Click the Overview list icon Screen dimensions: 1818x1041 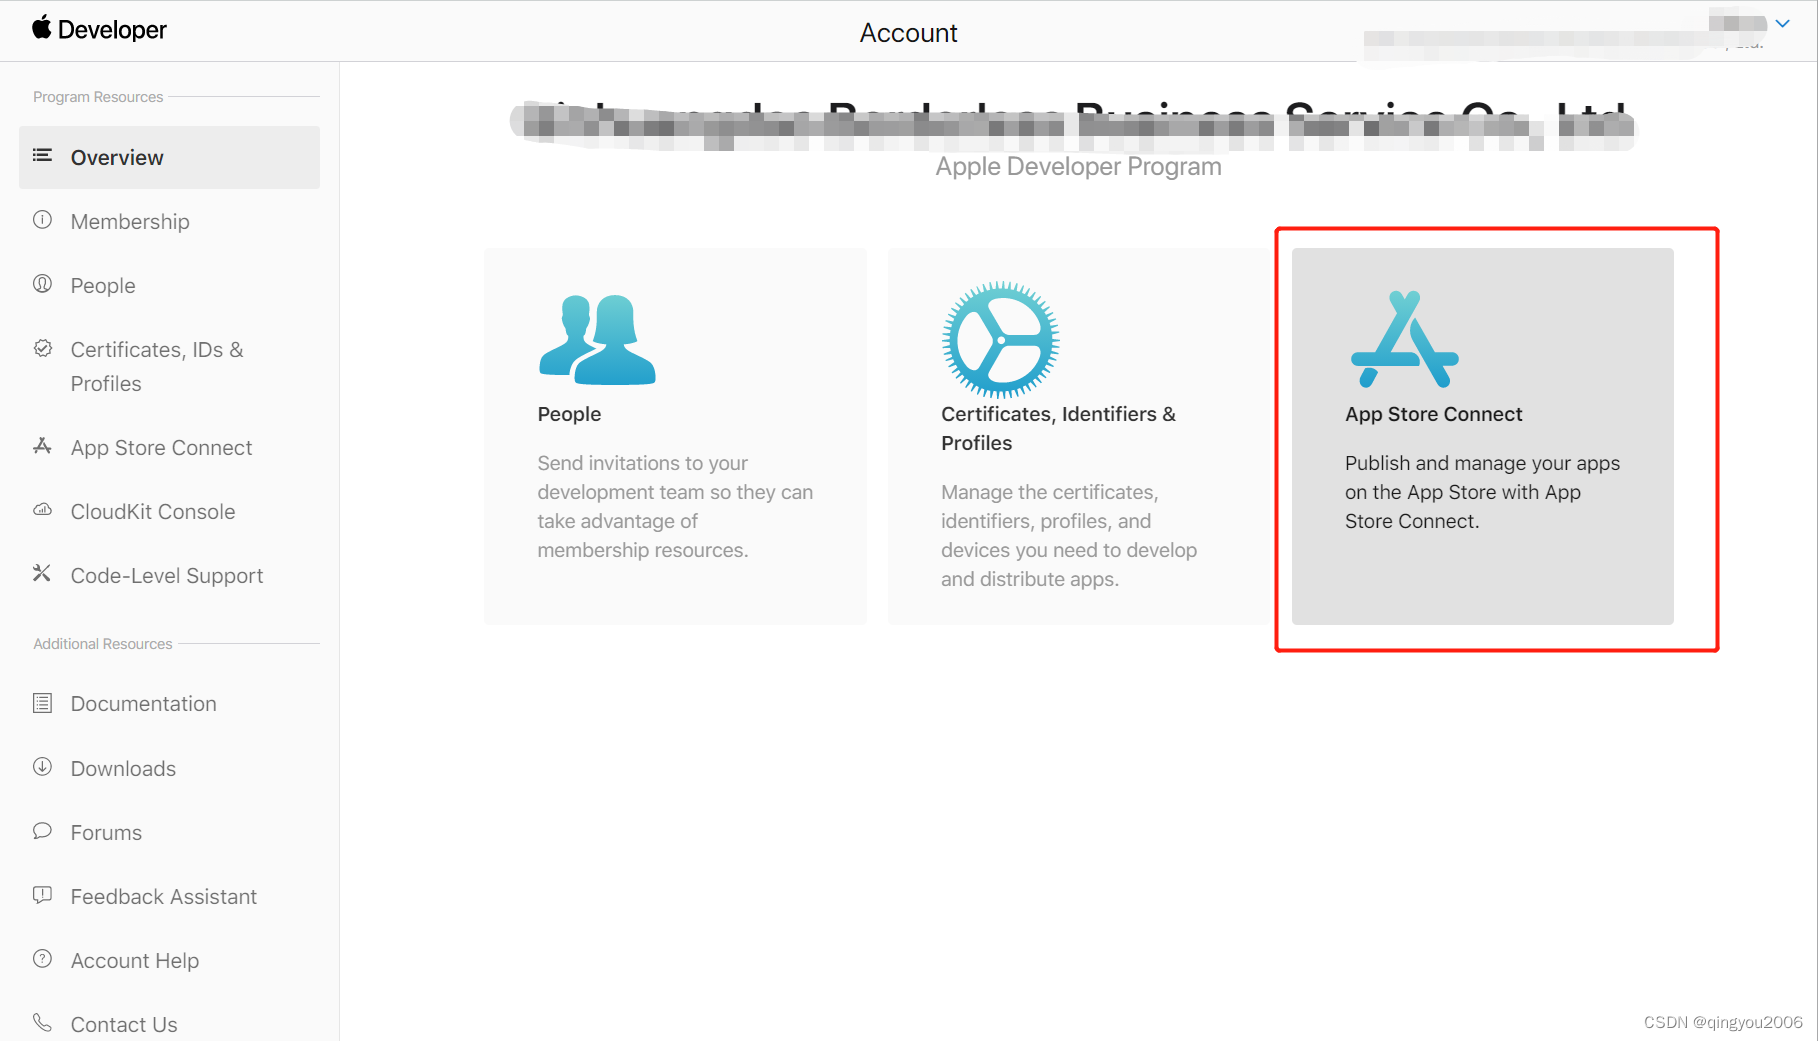pyautogui.click(x=42, y=155)
